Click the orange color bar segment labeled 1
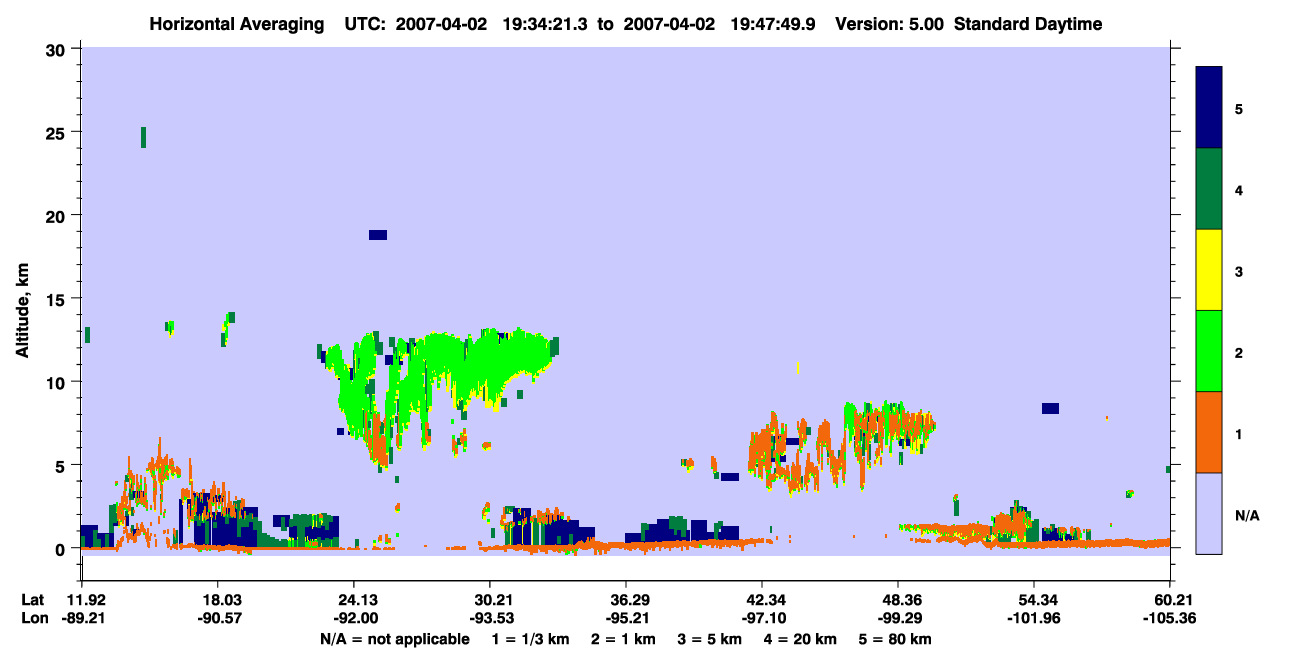Screen dimensions: 1300x667 1209,432
